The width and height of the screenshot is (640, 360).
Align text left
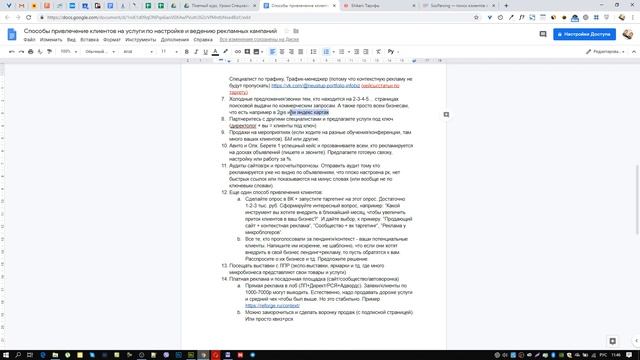click(x=272, y=52)
